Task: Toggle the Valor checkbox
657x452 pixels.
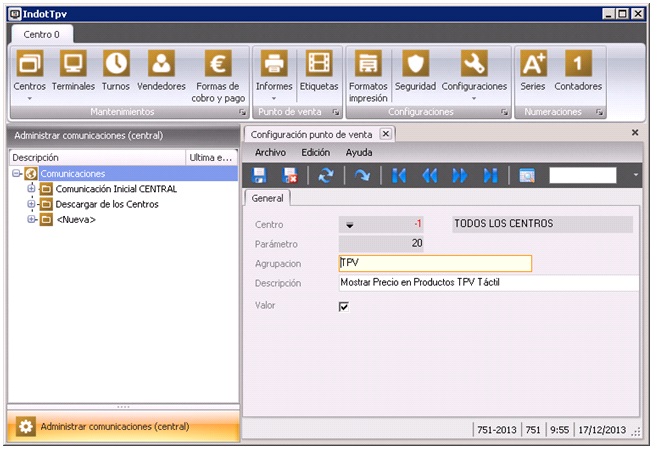Action: (x=344, y=307)
